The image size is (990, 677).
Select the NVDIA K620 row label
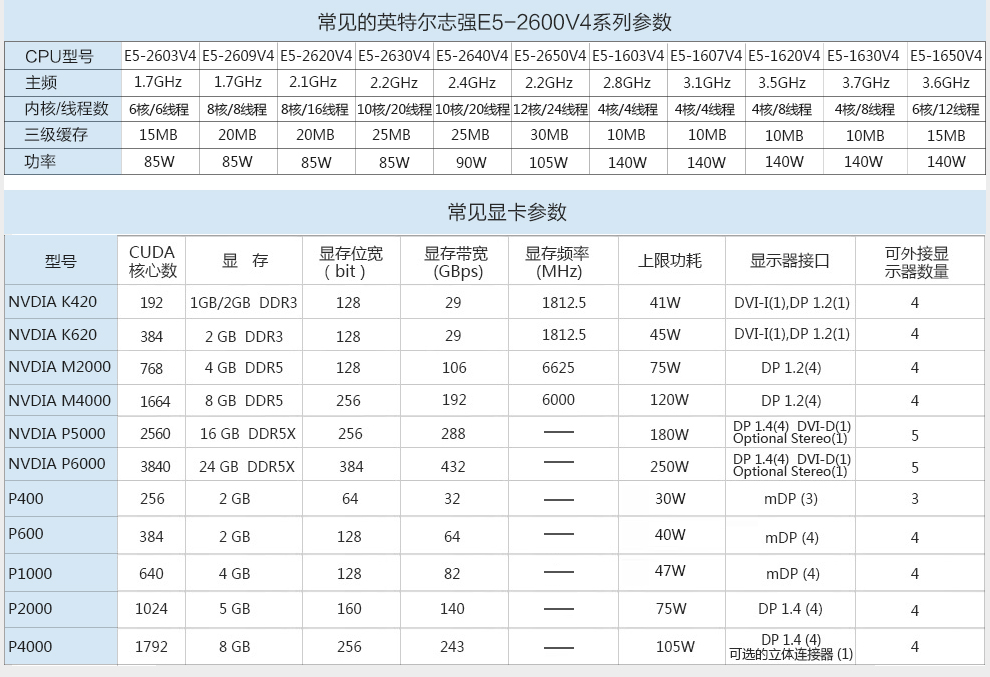tap(52, 334)
